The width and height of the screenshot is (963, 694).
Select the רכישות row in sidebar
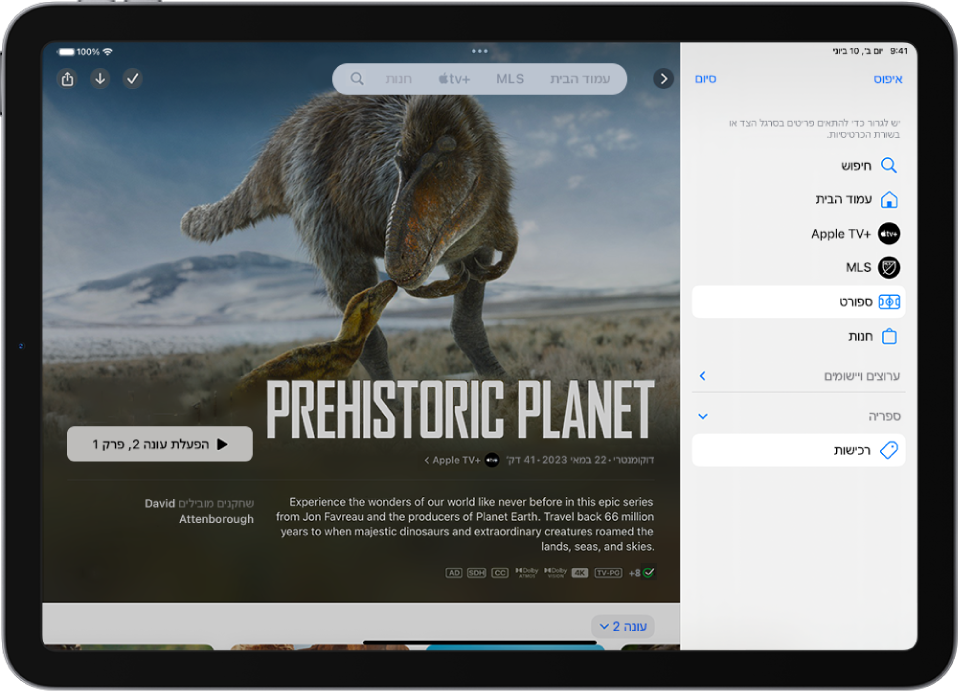[x=798, y=450]
